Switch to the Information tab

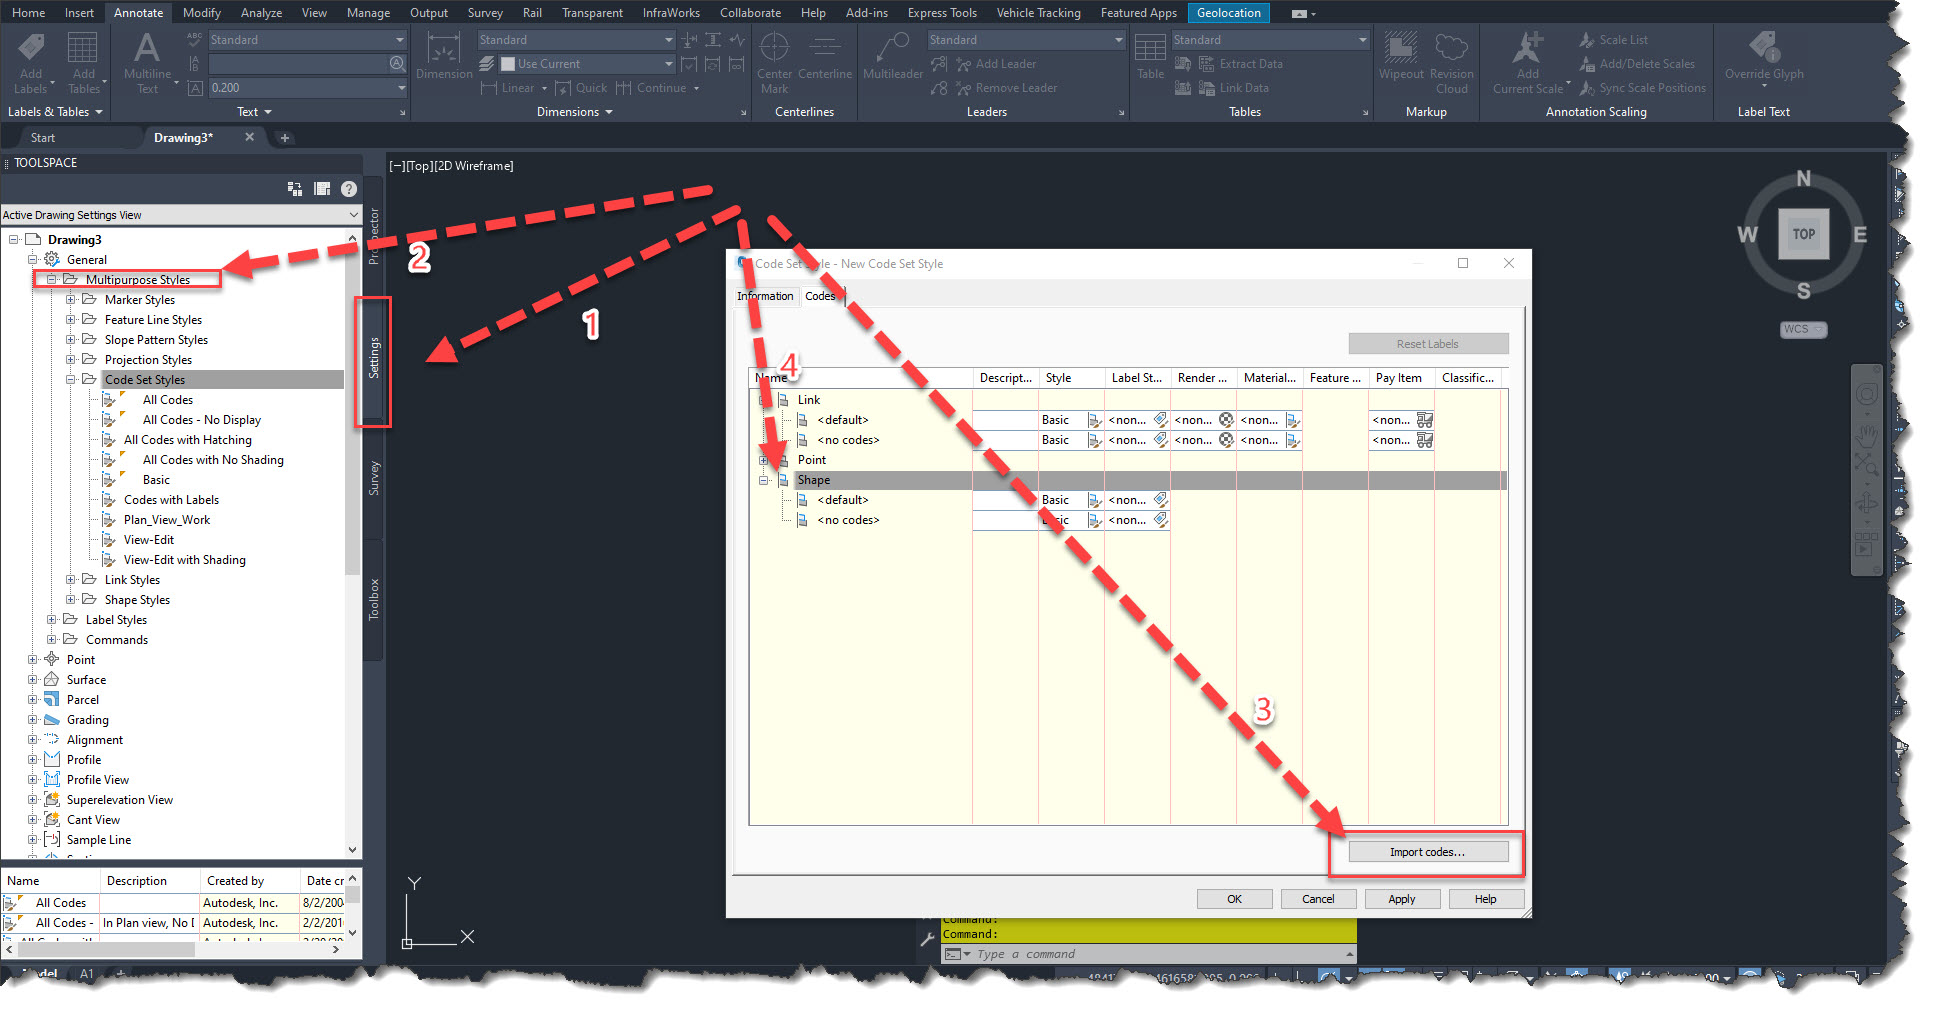click(x=765, y=296)
